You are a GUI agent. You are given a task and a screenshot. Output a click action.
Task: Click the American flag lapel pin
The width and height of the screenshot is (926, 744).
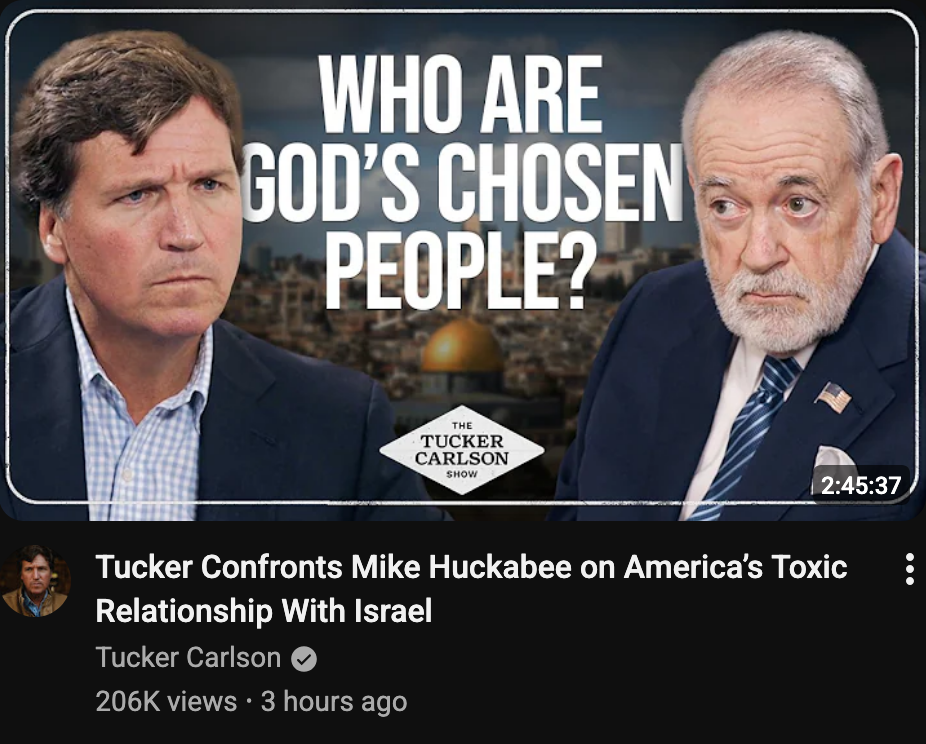833,397
